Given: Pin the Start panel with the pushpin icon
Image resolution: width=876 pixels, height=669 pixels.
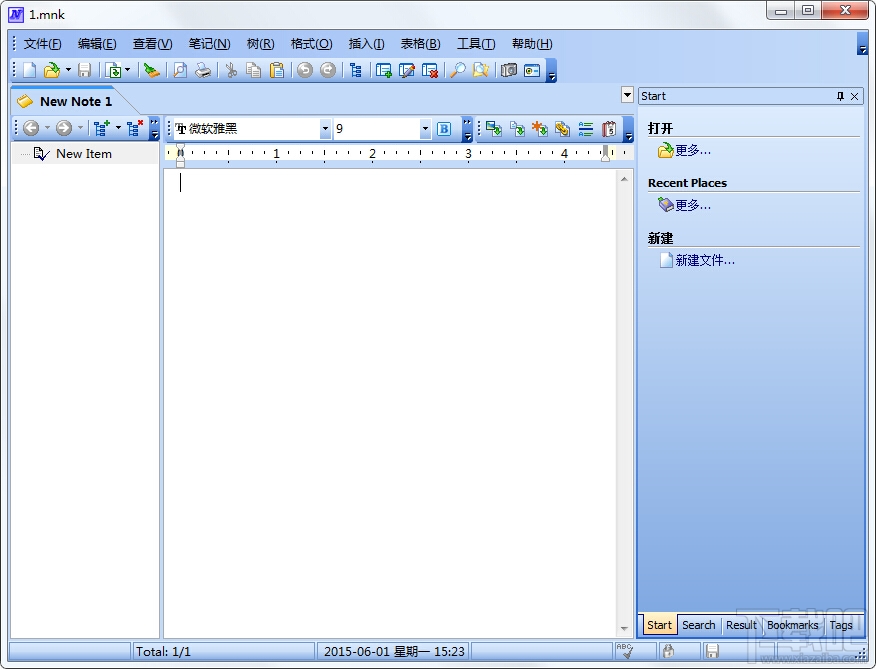Looking at the screenshot, I should coord(840,96).
